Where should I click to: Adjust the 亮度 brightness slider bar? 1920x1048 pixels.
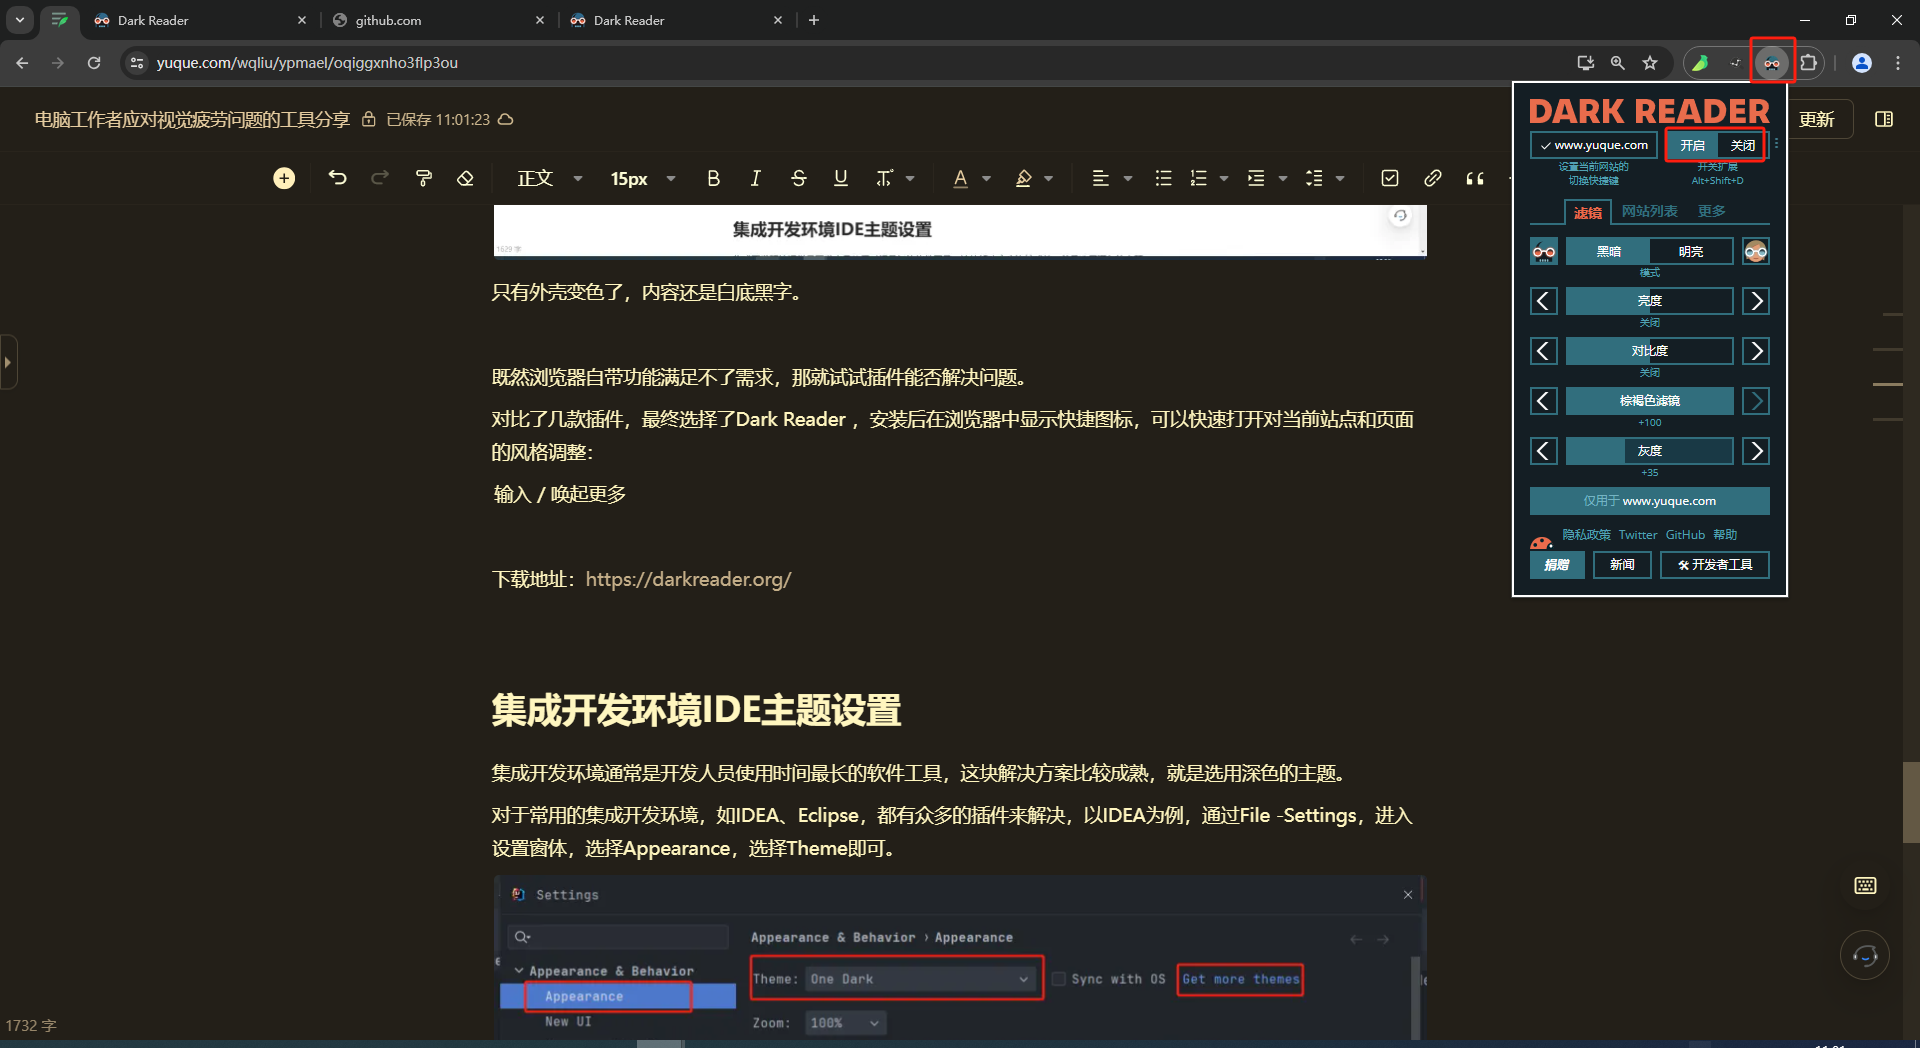(1649, 301)
